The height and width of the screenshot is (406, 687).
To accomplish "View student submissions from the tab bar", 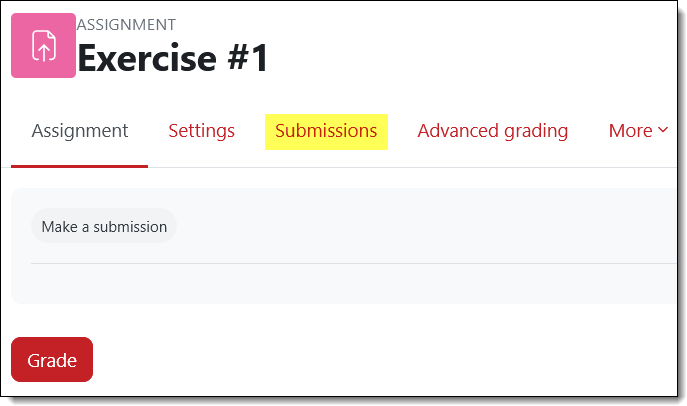I will 326,131.
